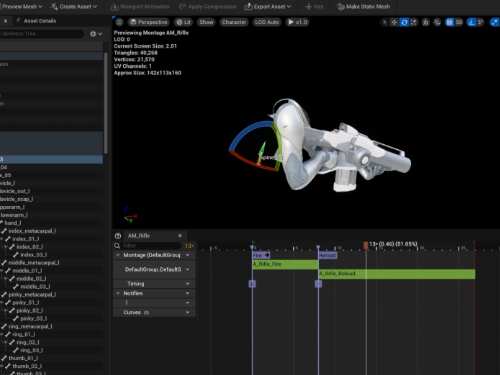
Task: Open the Create Asset menu
Action: click(74, 6)
